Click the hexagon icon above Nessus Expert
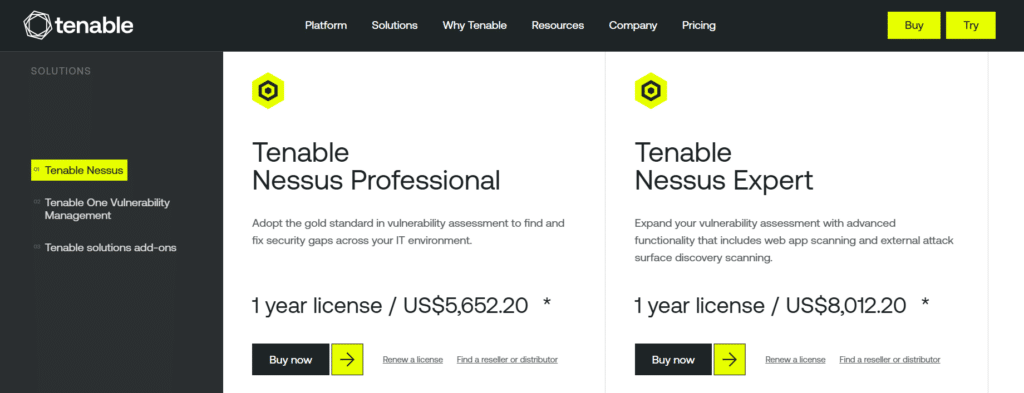Image resolution: width=1024 pixels, height=393 pixels. coord(651,91)
